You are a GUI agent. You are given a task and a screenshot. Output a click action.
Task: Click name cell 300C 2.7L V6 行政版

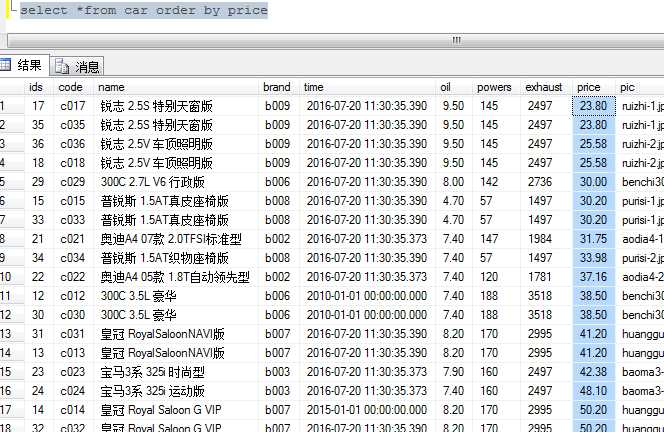pyautogui.click(x=177, y=182)
